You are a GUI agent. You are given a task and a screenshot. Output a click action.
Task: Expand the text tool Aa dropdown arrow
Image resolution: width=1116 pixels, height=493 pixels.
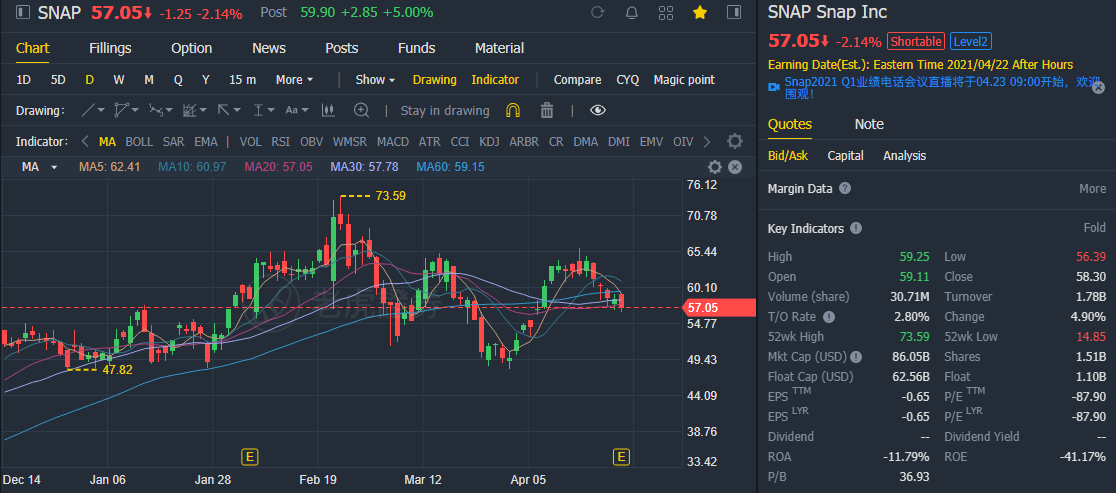pyautogui.click(x=305, y=110)
